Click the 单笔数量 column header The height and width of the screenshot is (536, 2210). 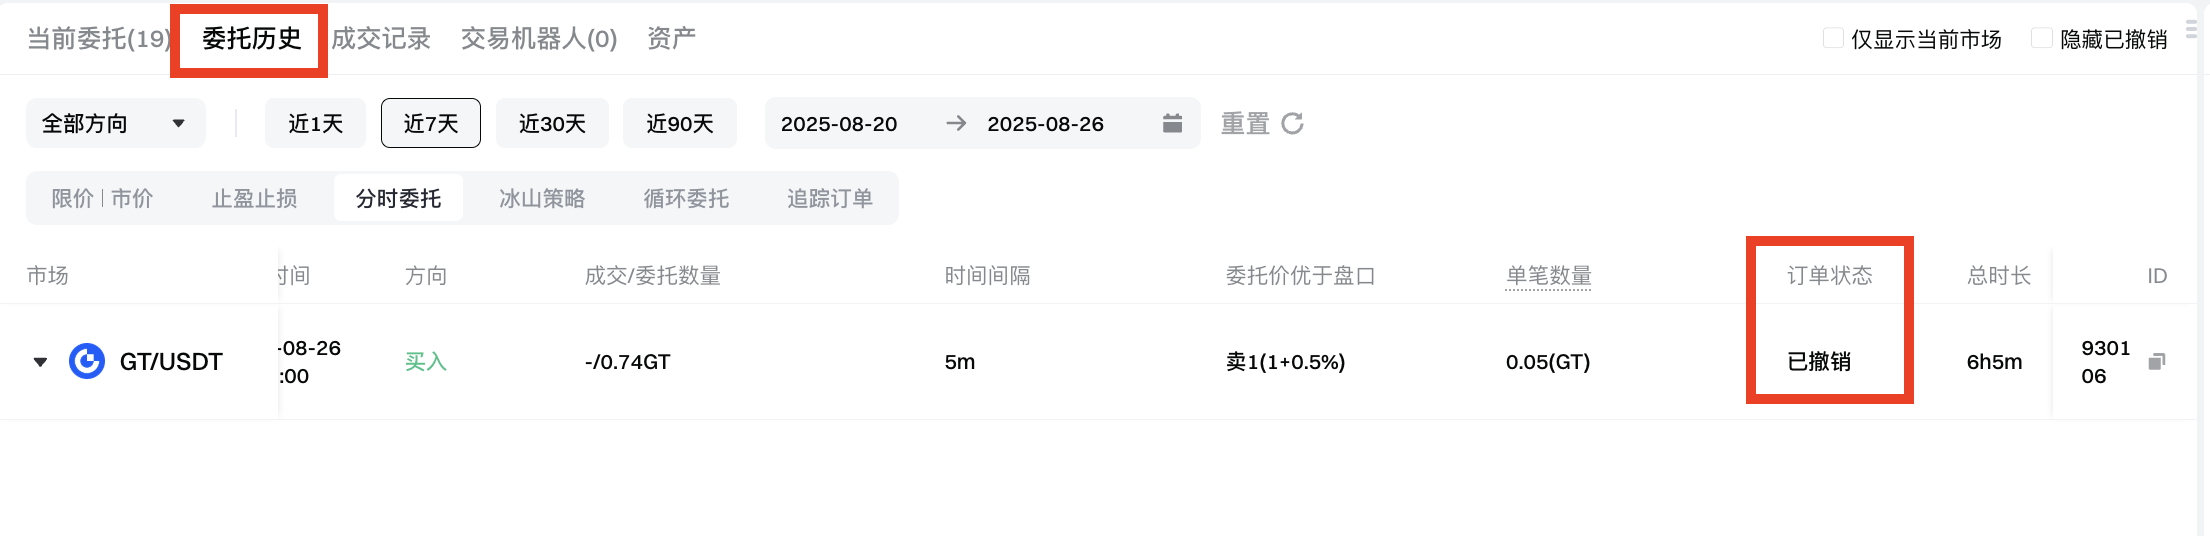[1548, 276]
